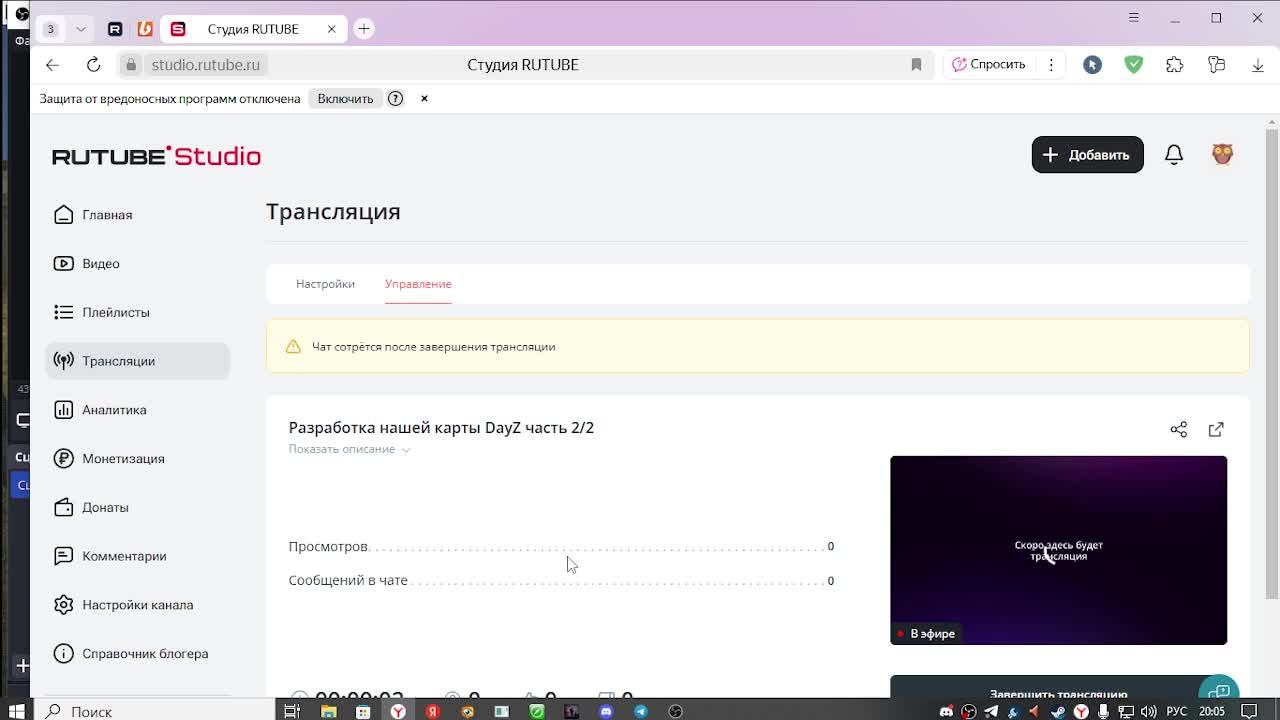1280x720 pixels.
Task: Go back in the browser
Action: (52, 65)
